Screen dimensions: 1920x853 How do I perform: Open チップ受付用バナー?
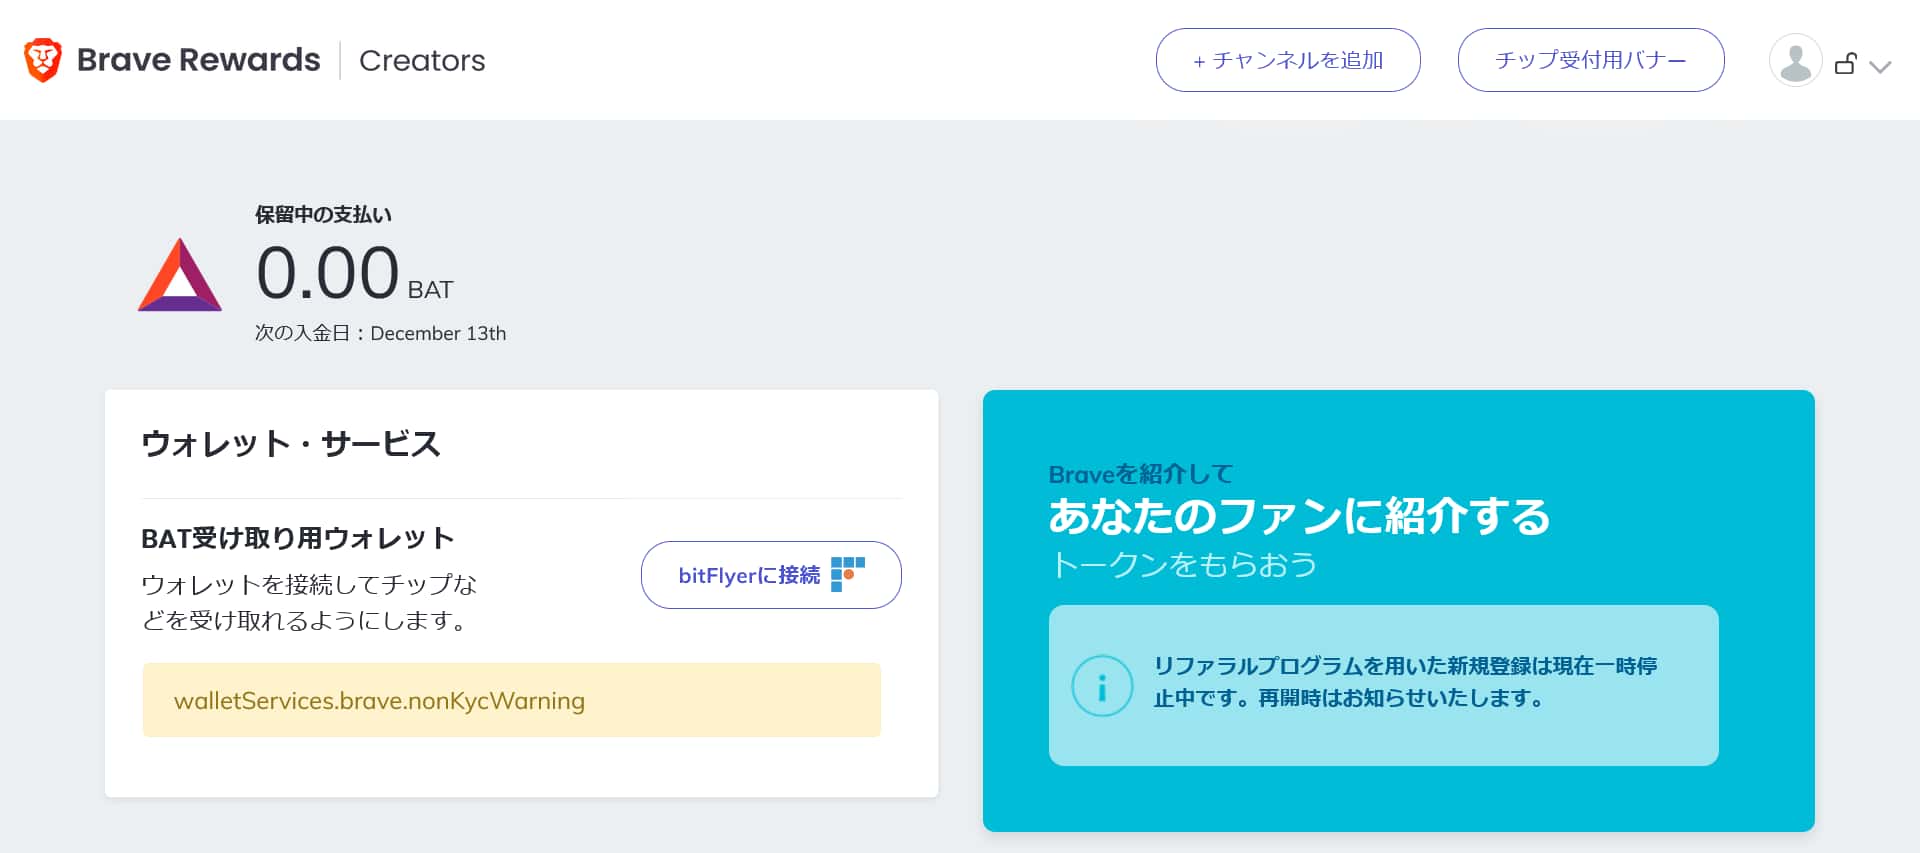[x=1590, y=60]
